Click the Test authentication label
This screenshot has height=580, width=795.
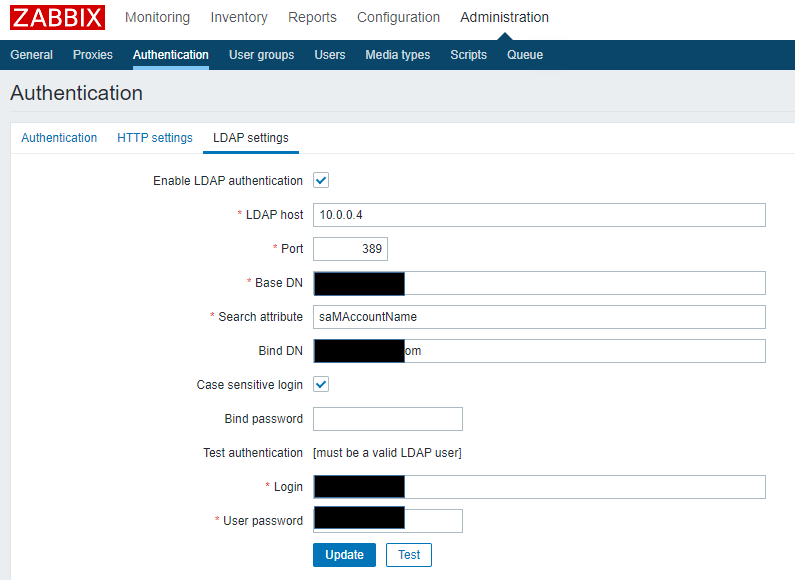click(x=252, y=453)
